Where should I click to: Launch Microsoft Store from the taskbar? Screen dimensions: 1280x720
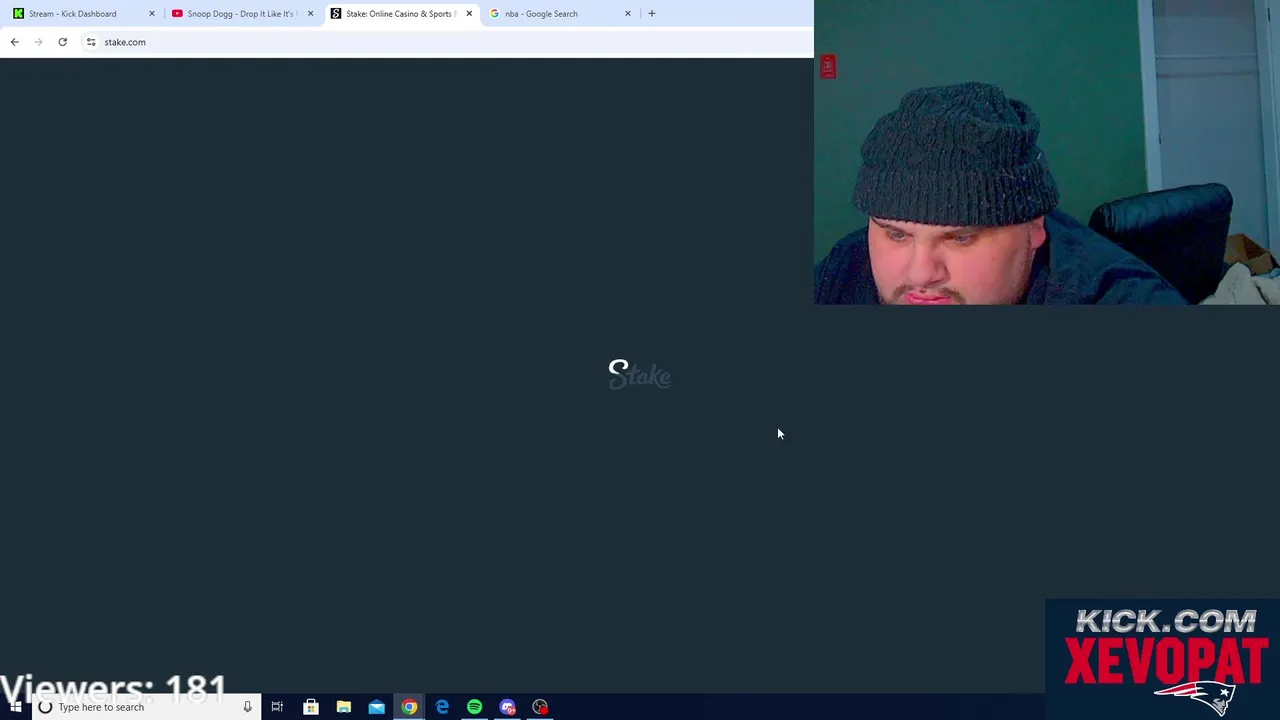click(311, 707)
